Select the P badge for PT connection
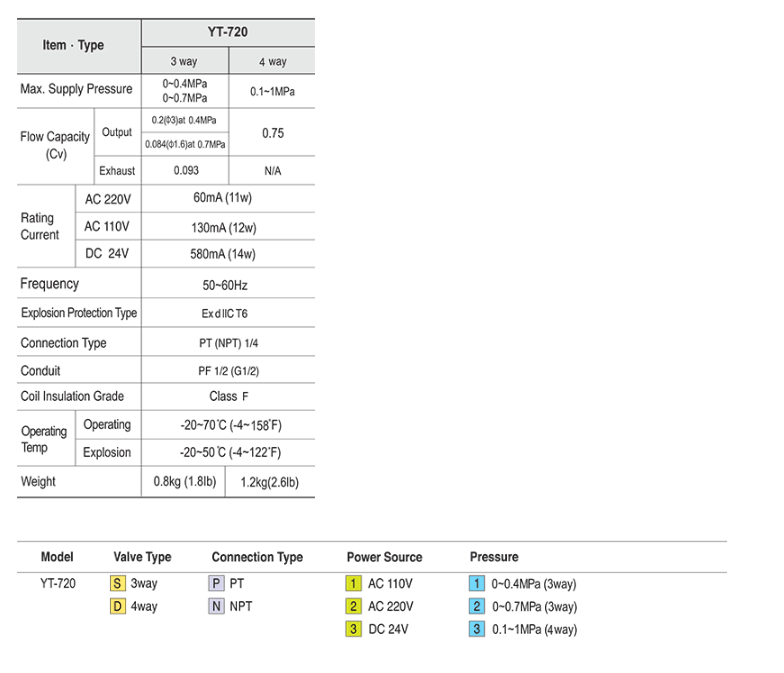Viewport: 784px width, 673px height. tap(216, 584)
